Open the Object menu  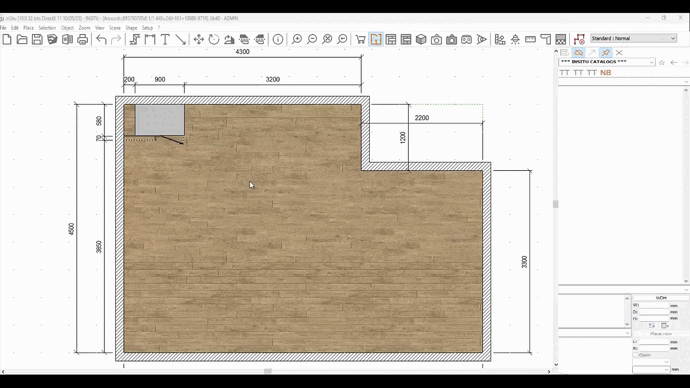click(x=67, y=28)
